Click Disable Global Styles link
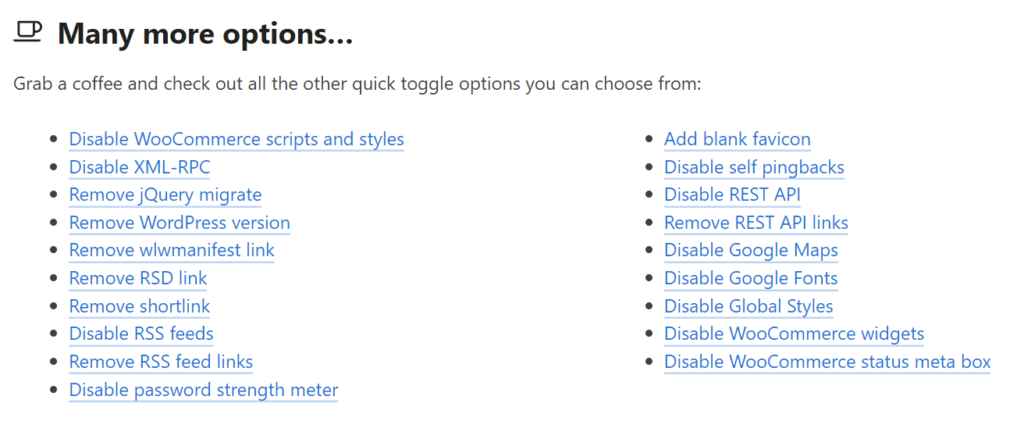Screen dimensions: 1024x432 748,306
